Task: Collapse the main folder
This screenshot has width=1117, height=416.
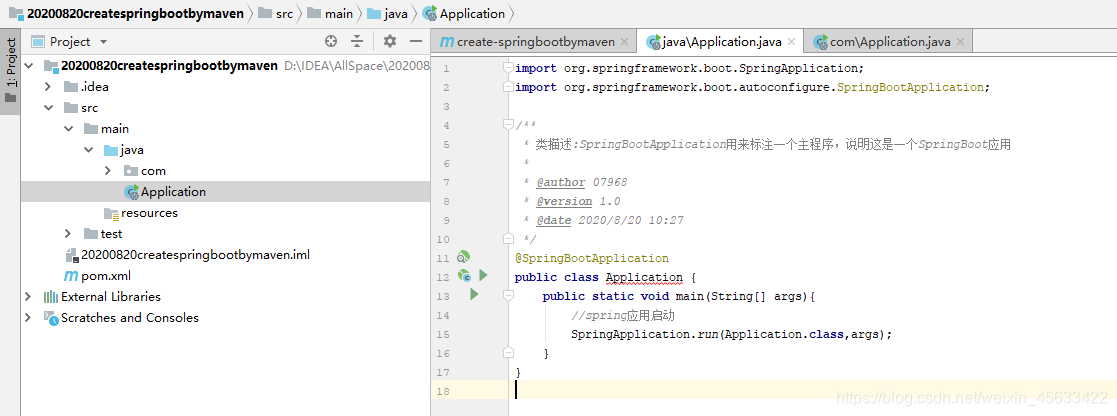Action: [68, 129]
